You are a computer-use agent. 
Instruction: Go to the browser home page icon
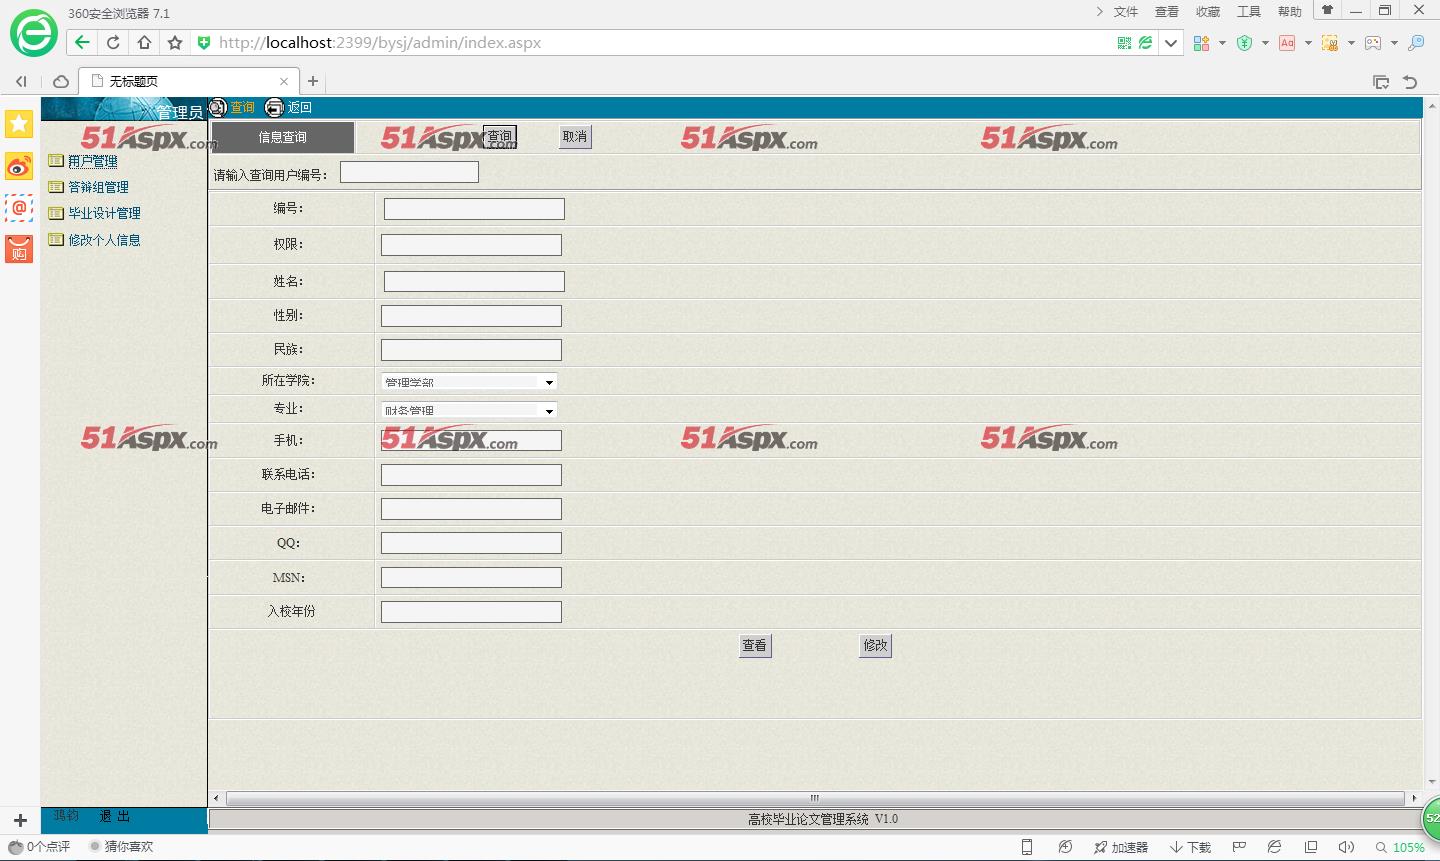pos(144,42)
